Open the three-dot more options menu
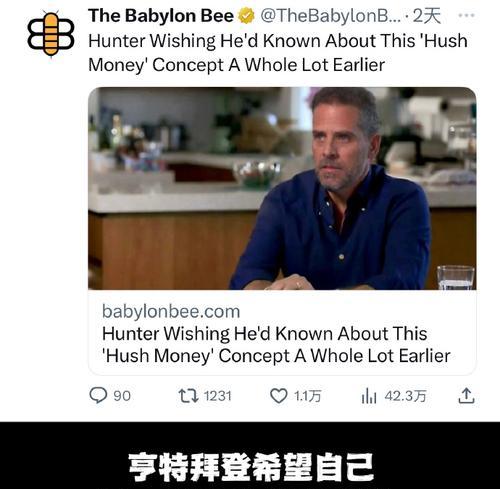 coord(466,15)
